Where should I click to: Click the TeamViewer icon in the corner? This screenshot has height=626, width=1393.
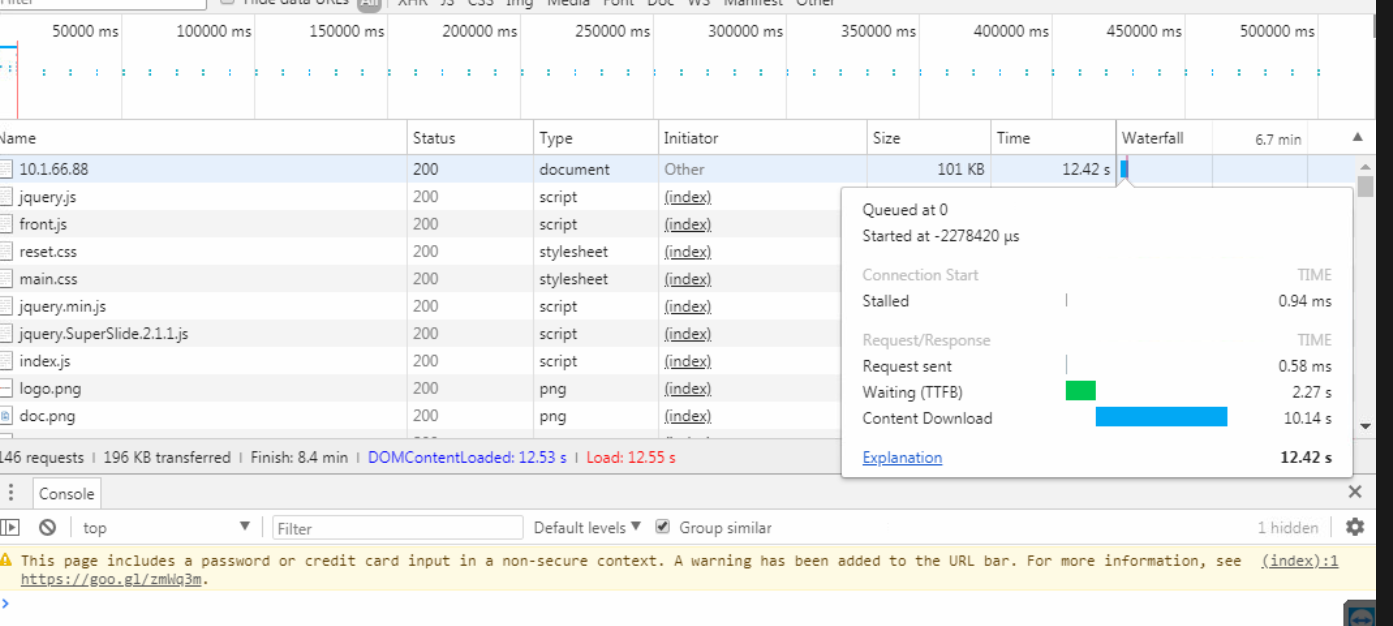1362,615
